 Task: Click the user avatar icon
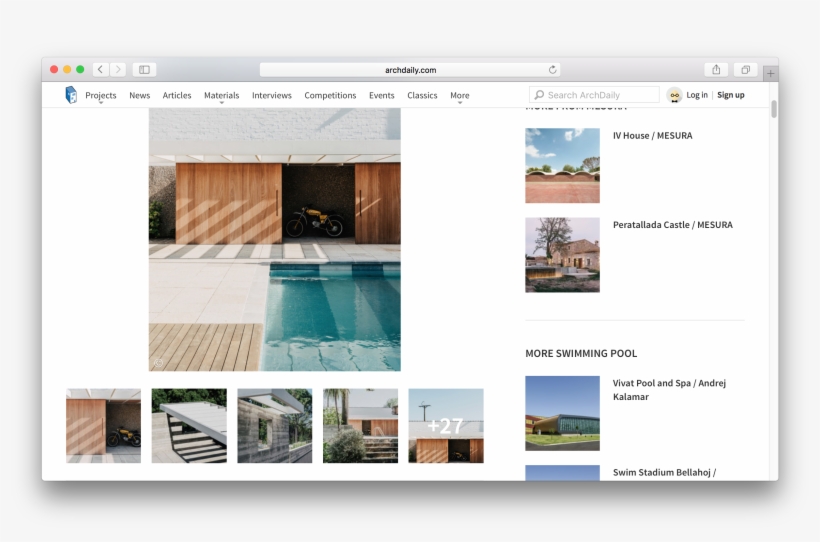(675, 95)
